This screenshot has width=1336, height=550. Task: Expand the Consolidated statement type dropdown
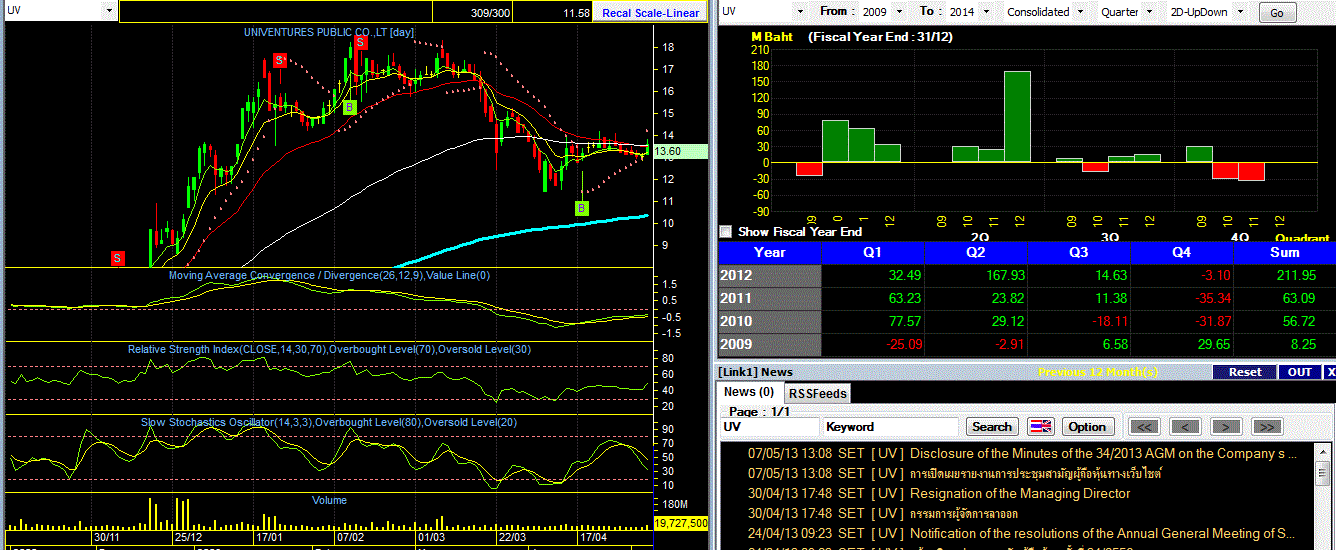coord(1080,12)
